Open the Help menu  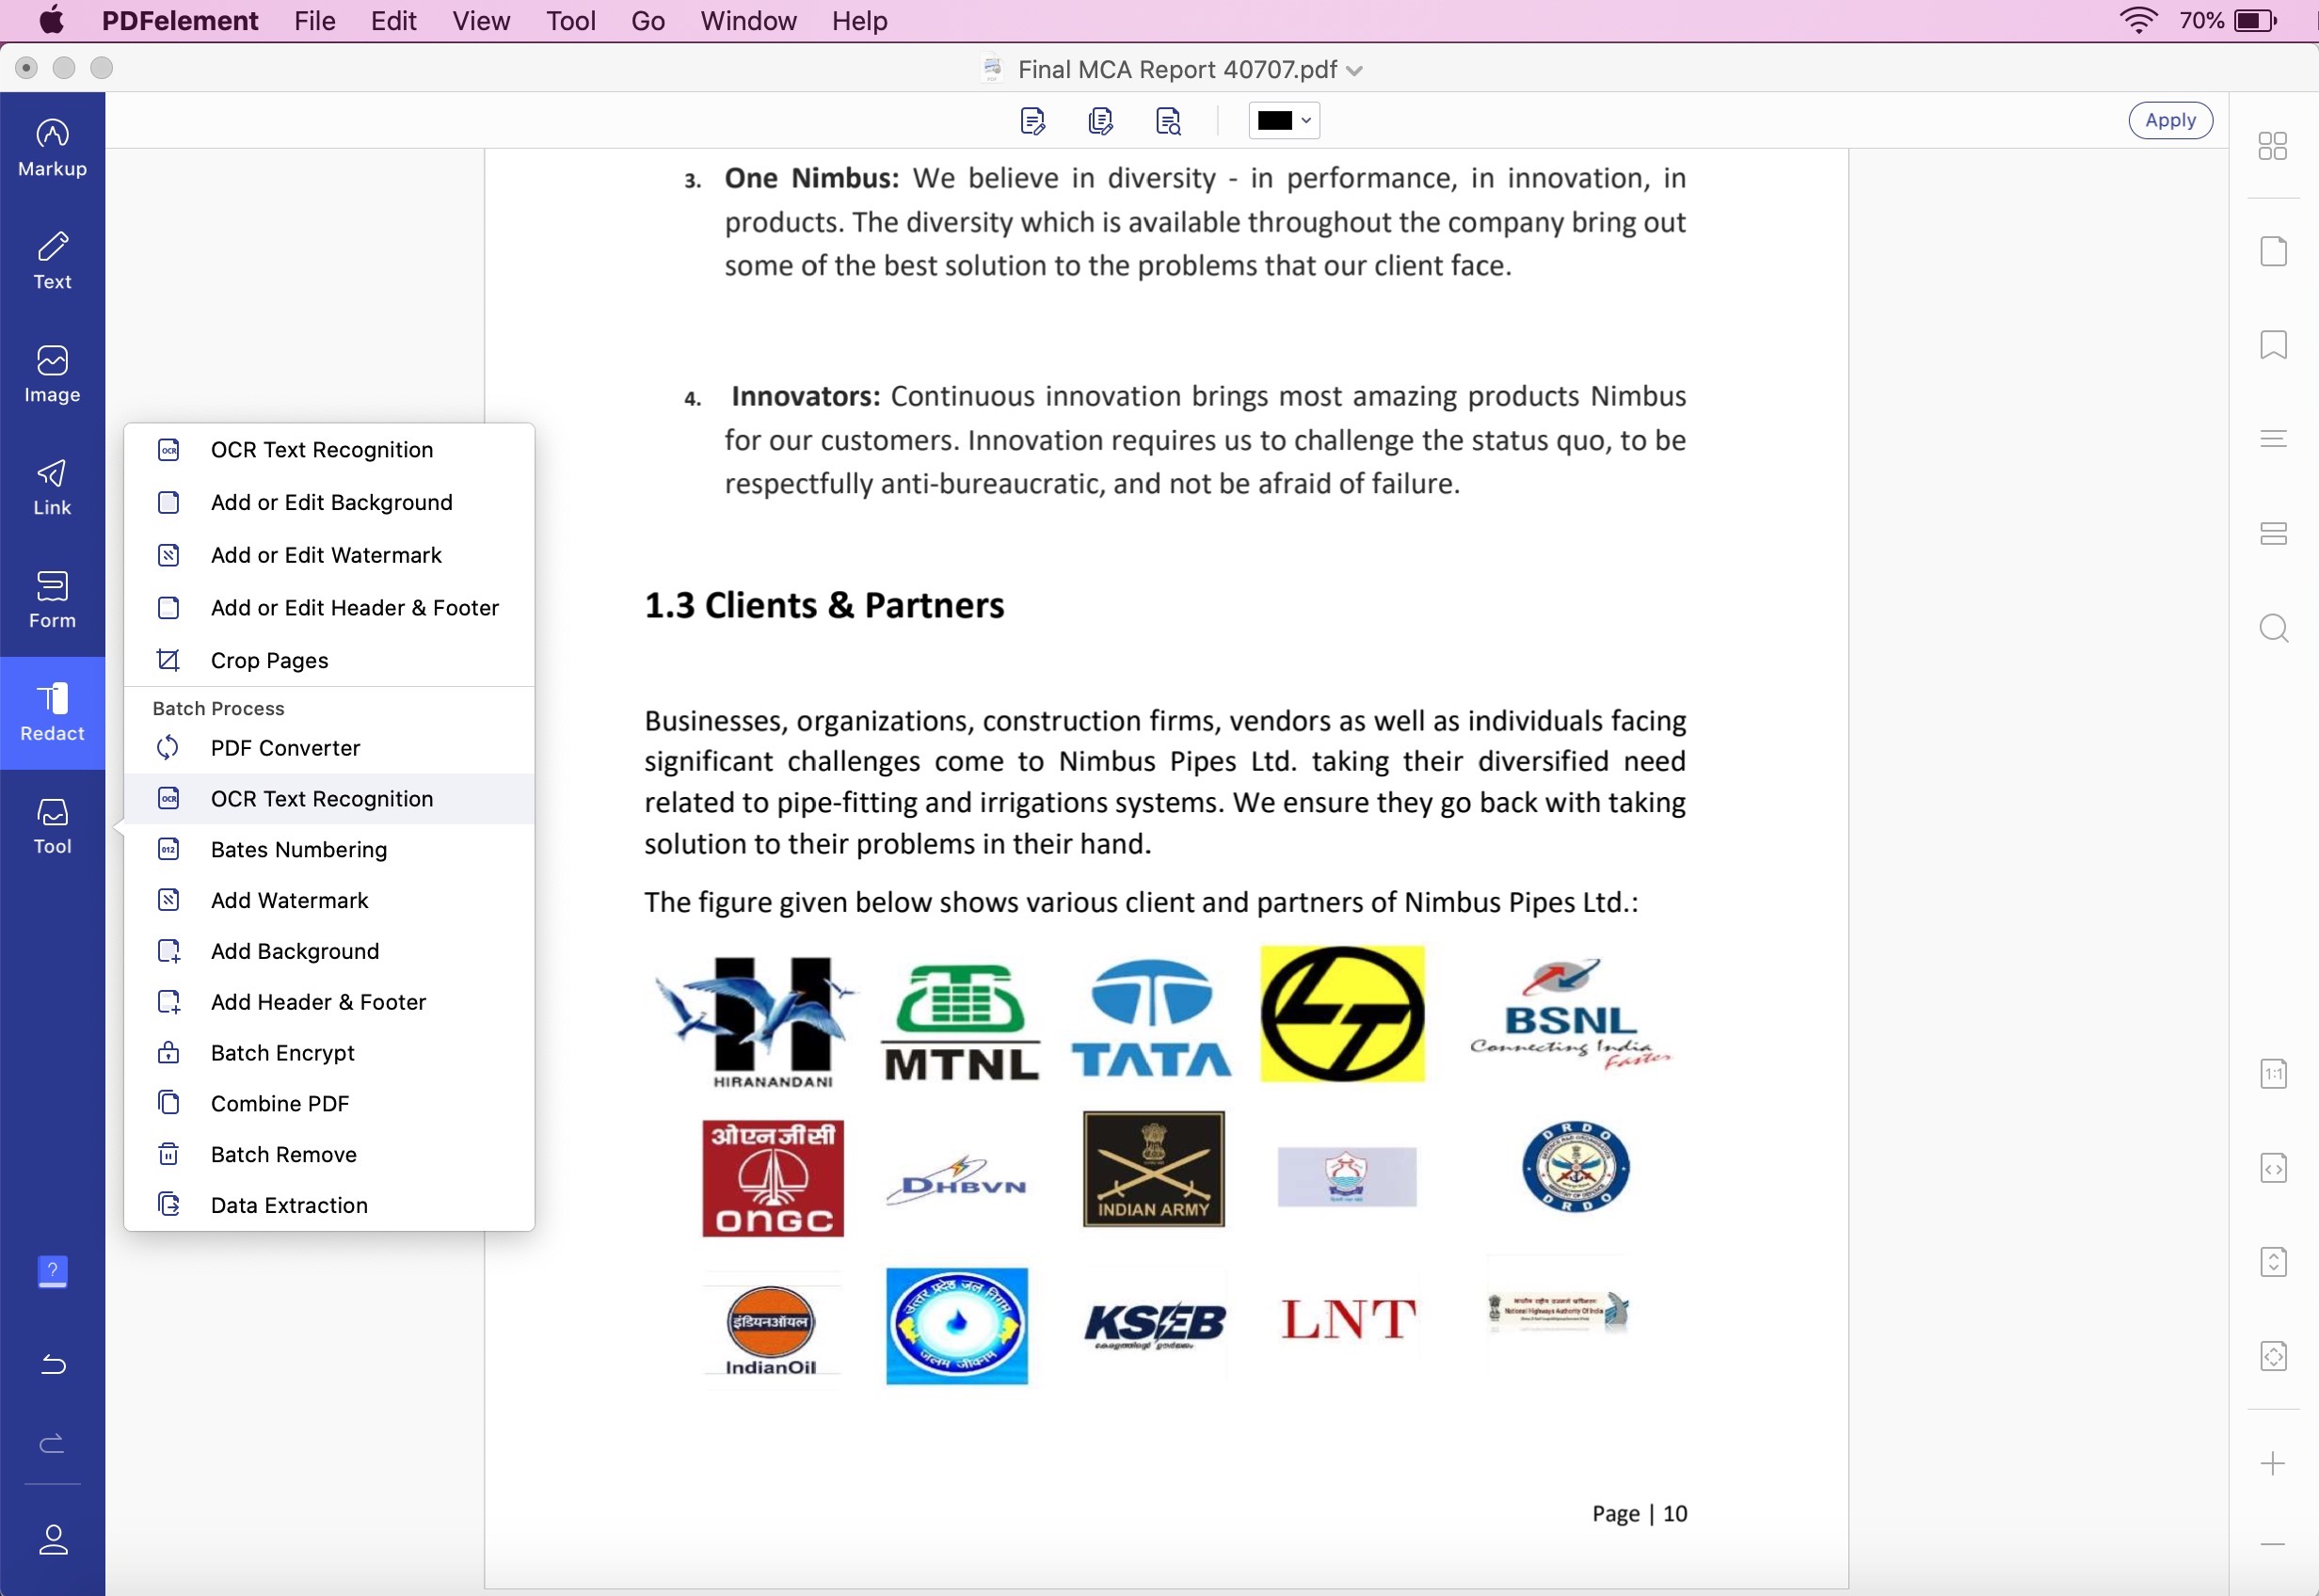coord(859,21)
